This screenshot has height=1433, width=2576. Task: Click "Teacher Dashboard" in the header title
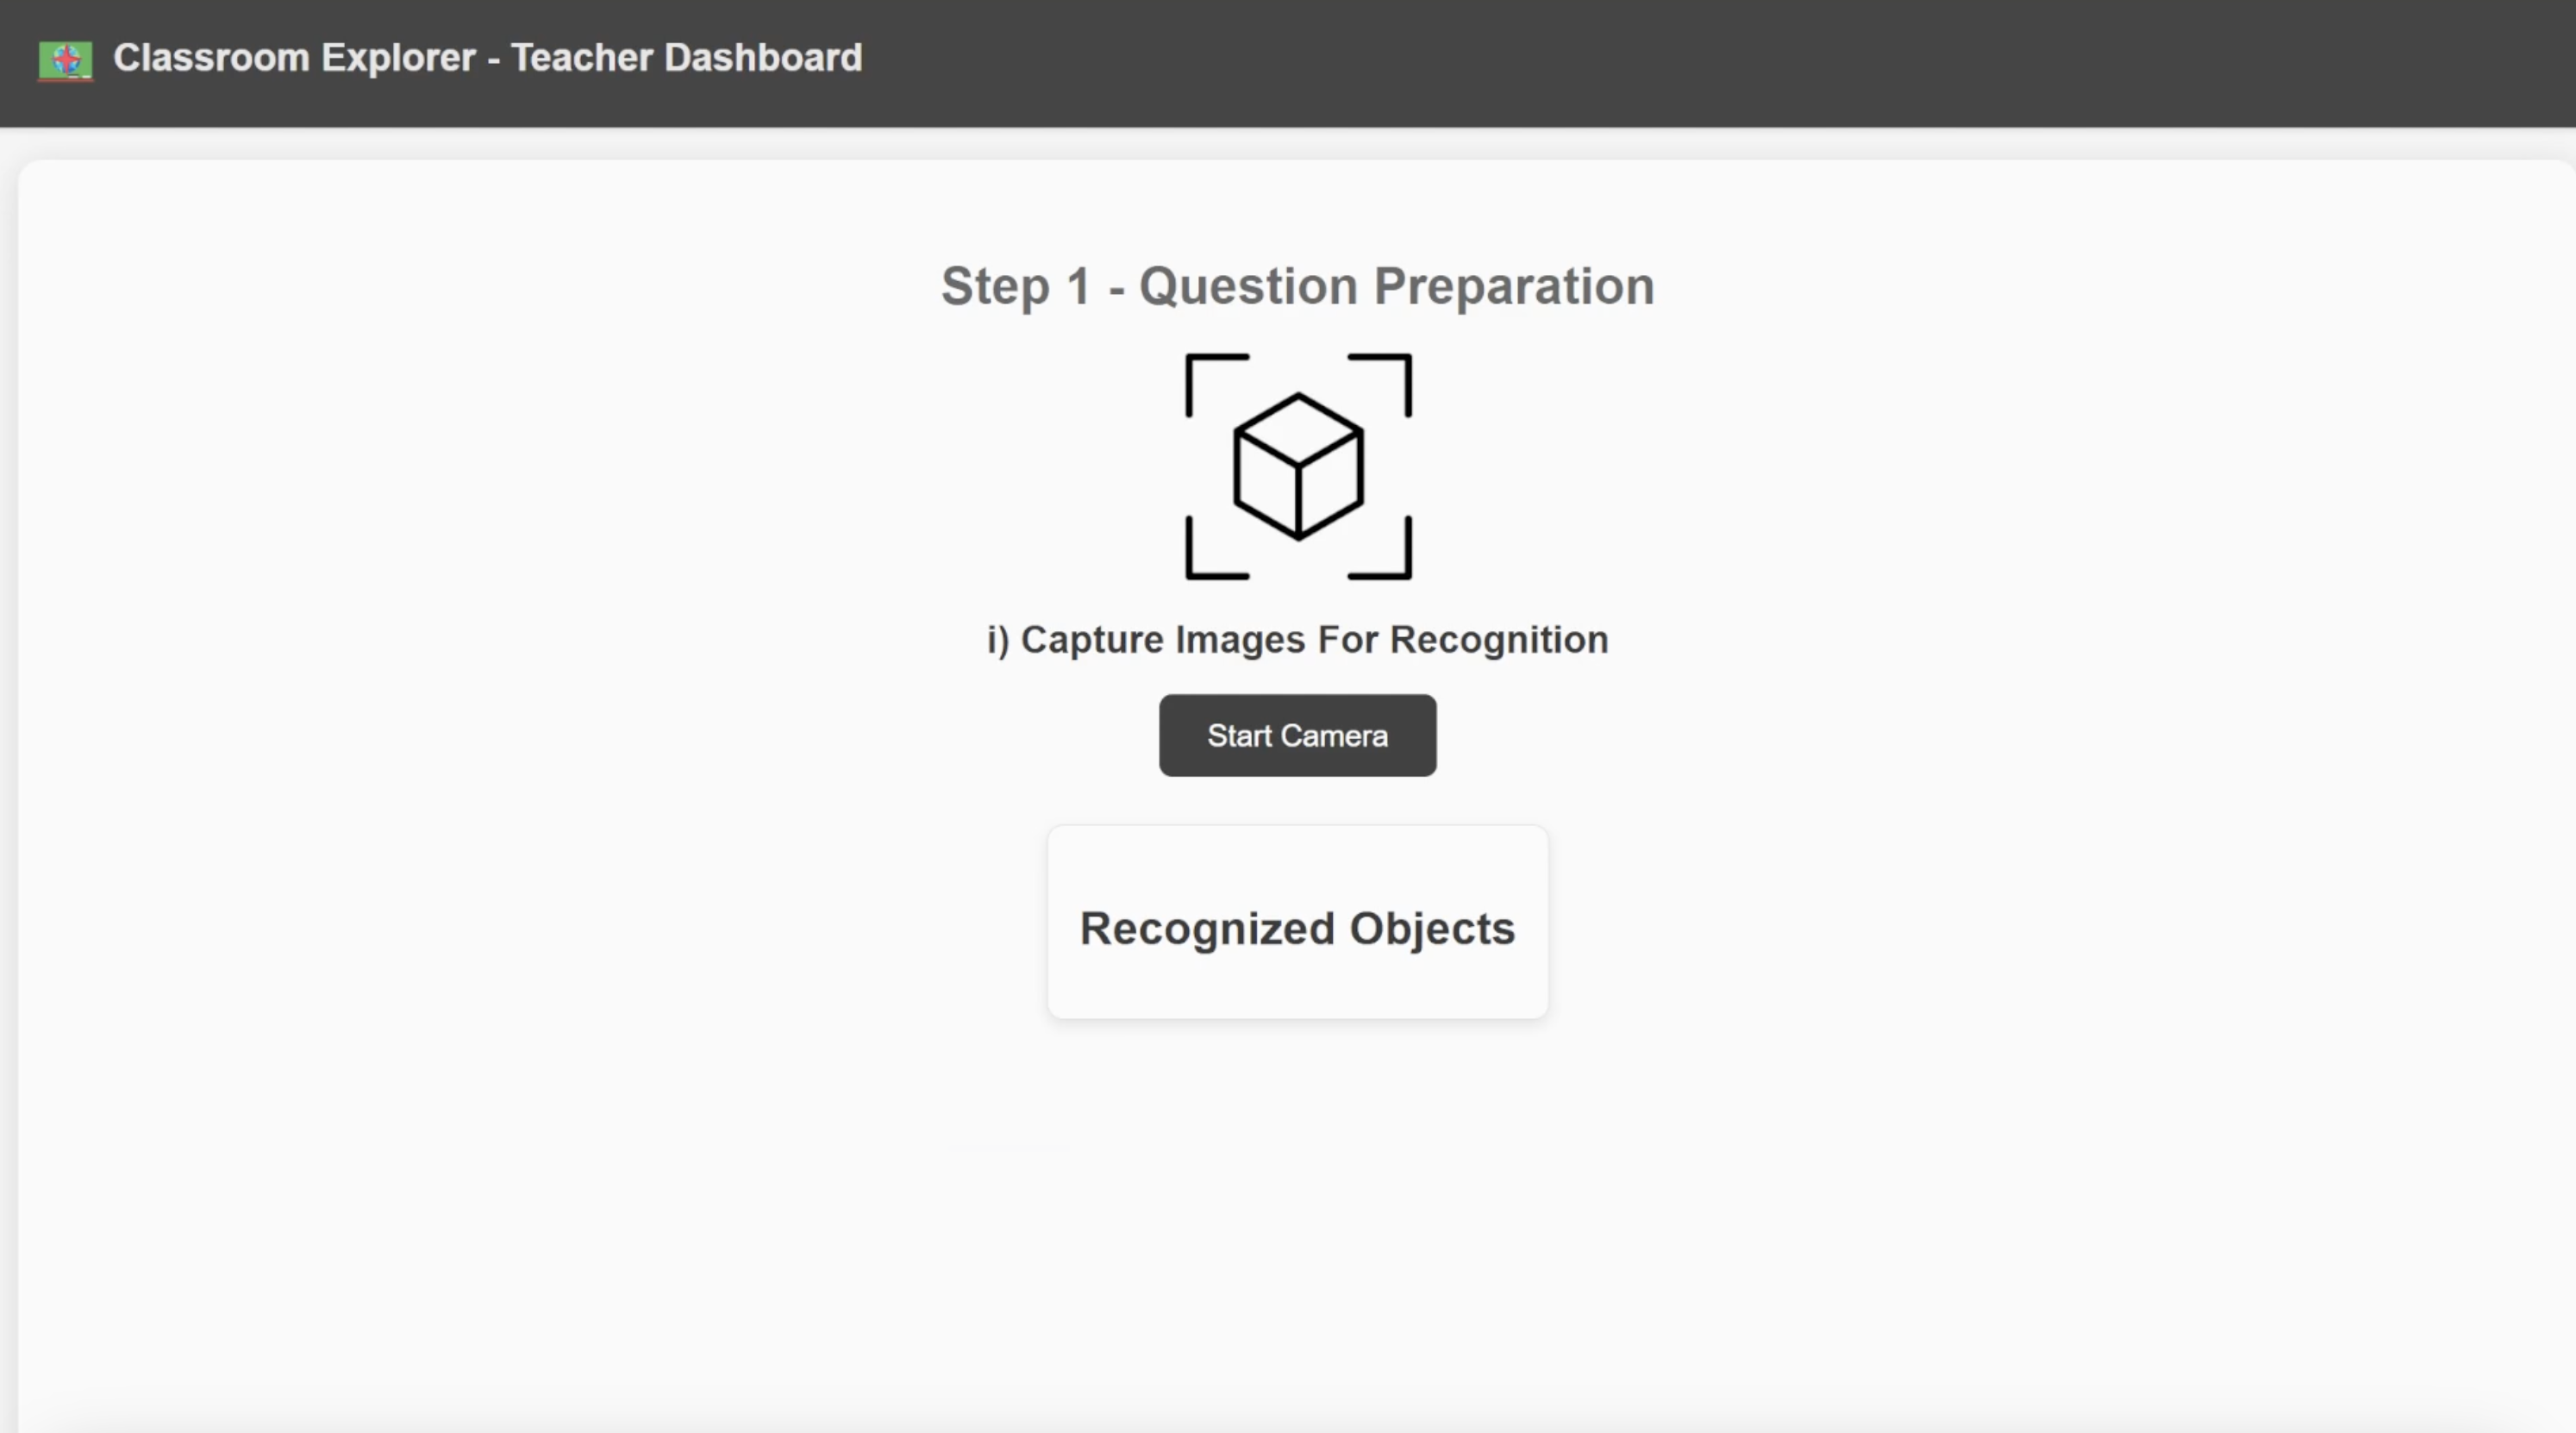pyautogui.click(x=686, y=58)
